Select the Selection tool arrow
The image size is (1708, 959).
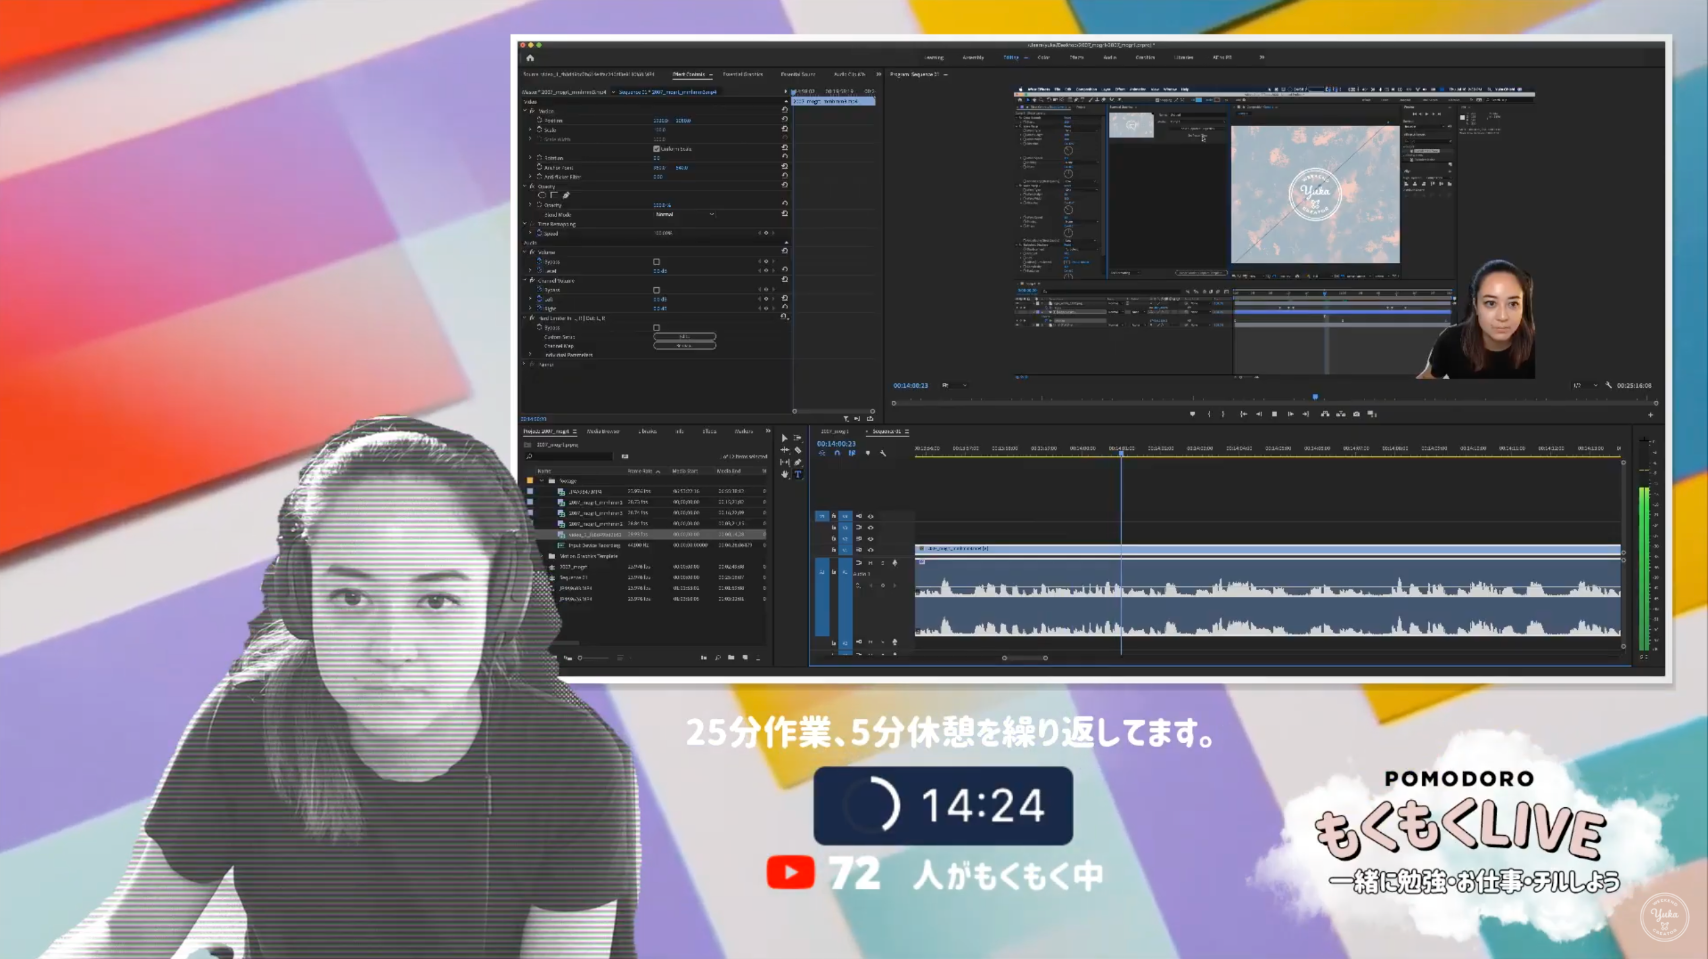pyautogui.click(x=785, y=438)
